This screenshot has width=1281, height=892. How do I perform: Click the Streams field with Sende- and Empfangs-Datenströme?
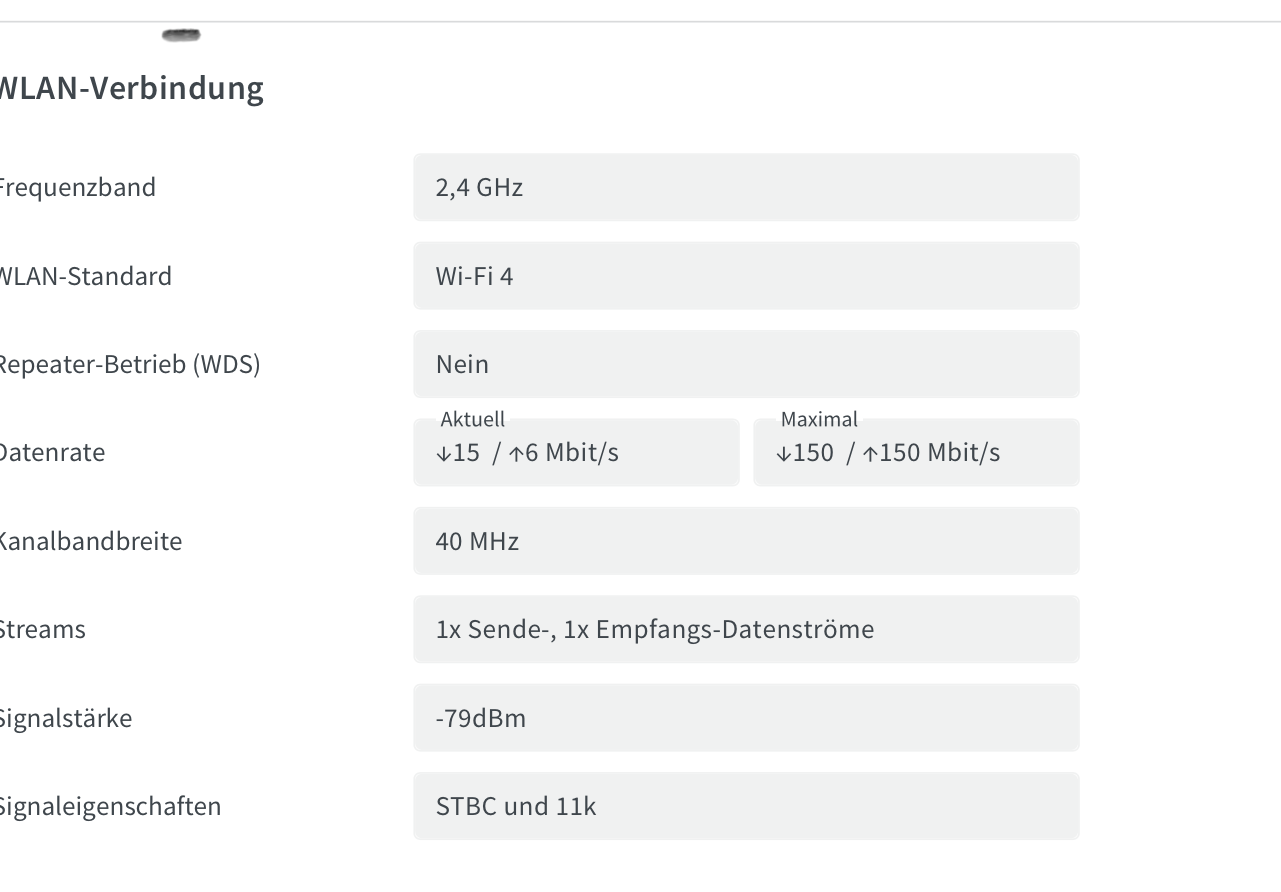[746, 629]
